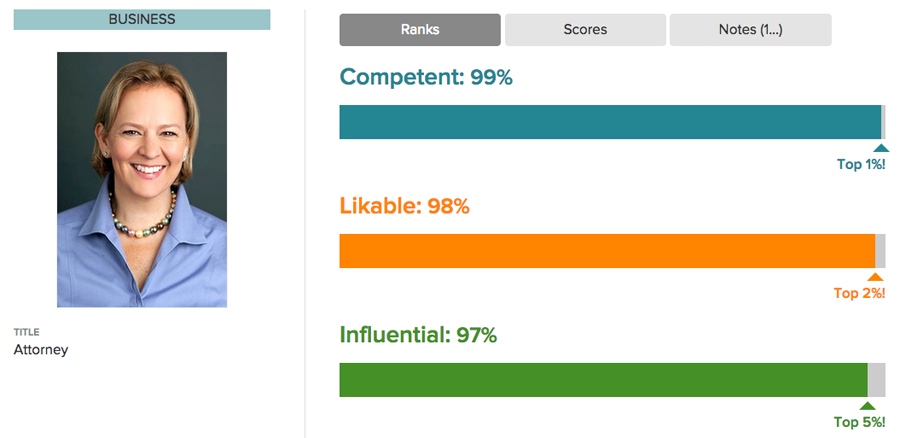Click the green Influential marker triangle
The height and width of the screenshot is (438, 900).
click(868, 405)
